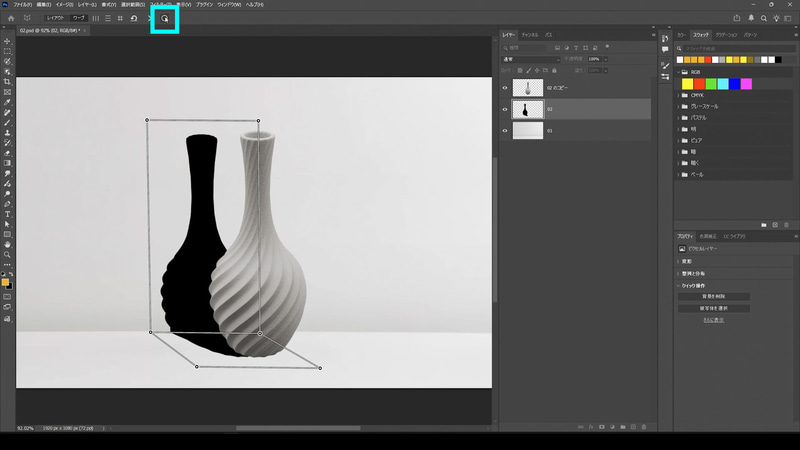The image size is (800, 450).
Task: Open the イメージ menu
Action: pyautogui.click(x=64, y=5)
